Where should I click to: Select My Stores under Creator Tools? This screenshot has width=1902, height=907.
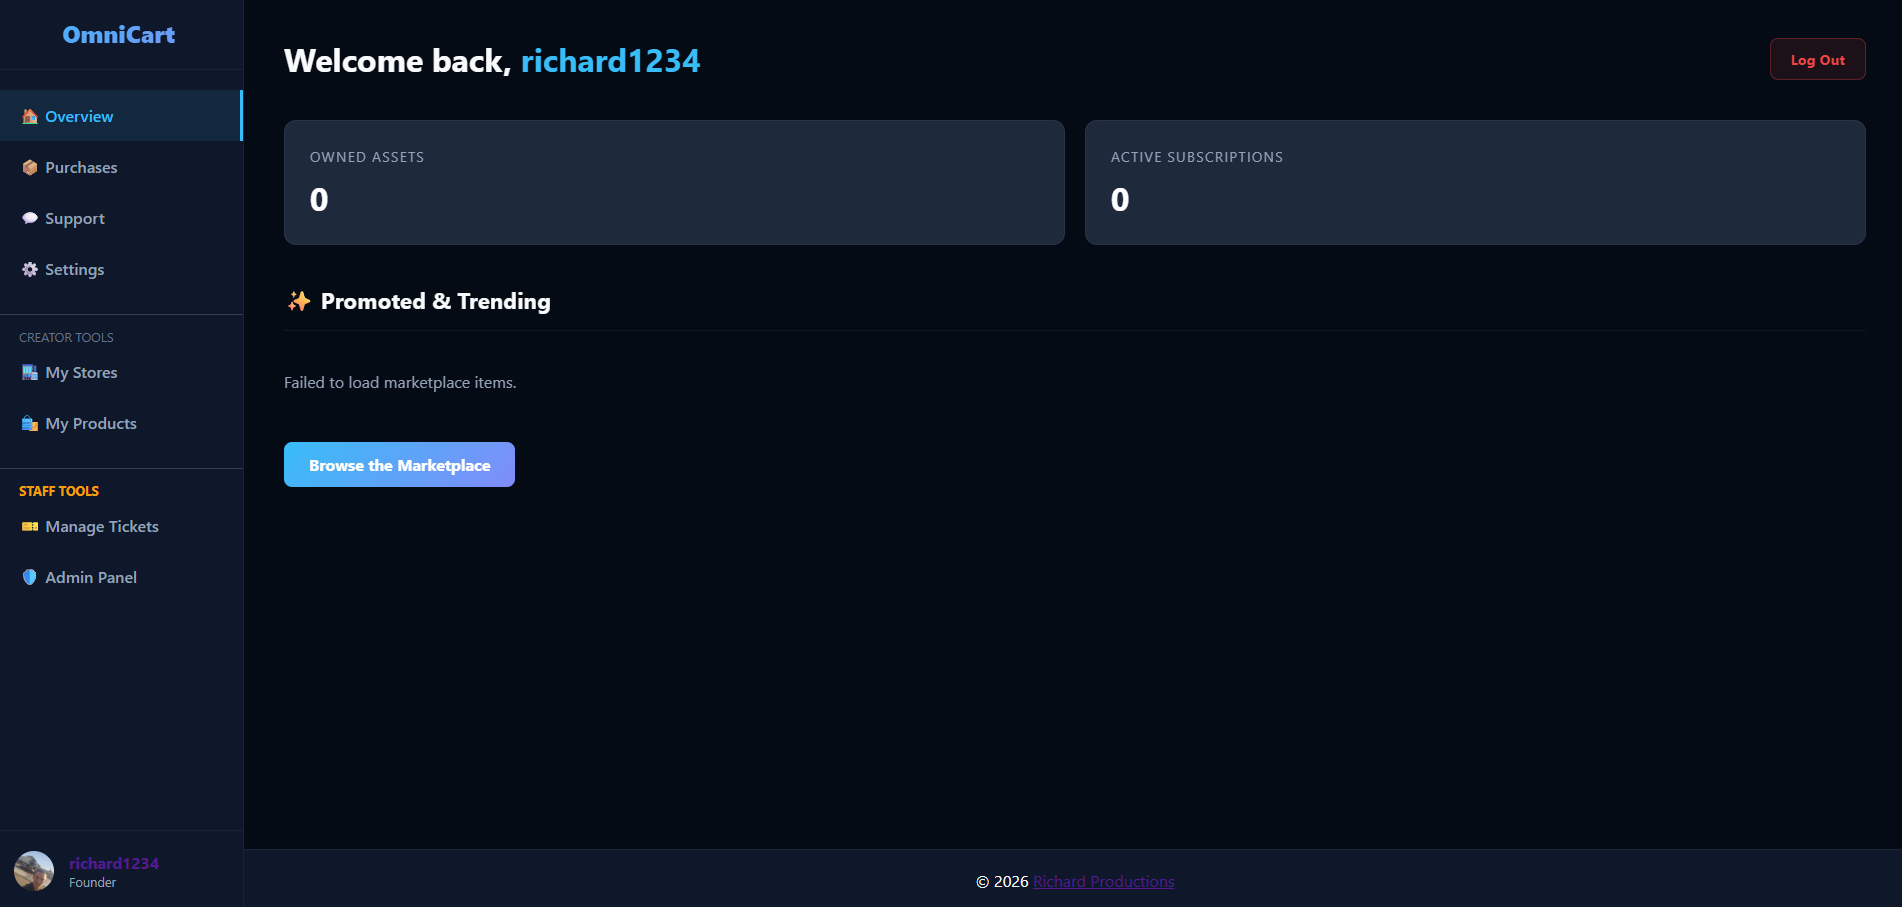pos(82,373)
